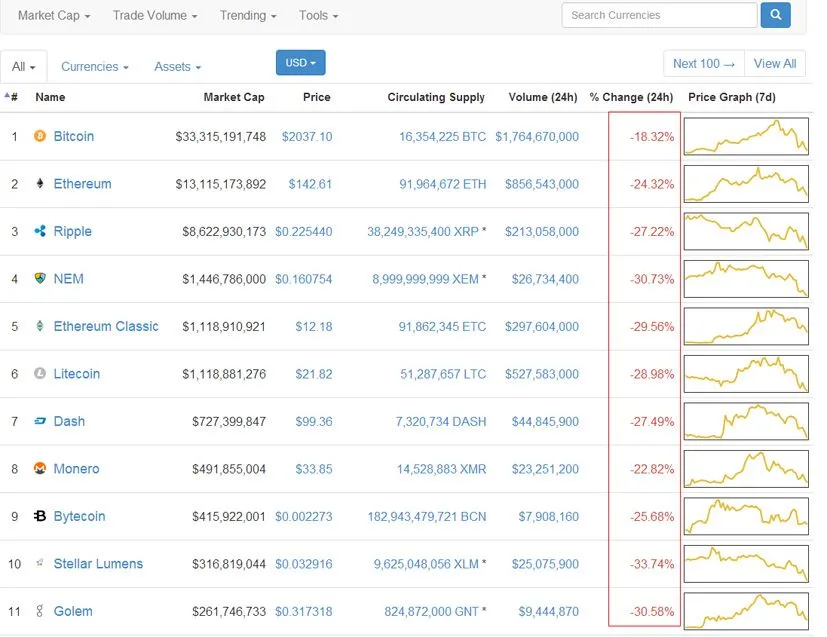Open the Golem currency link
The height and width of the screenshot is (637, 827).
coord(73,611)
